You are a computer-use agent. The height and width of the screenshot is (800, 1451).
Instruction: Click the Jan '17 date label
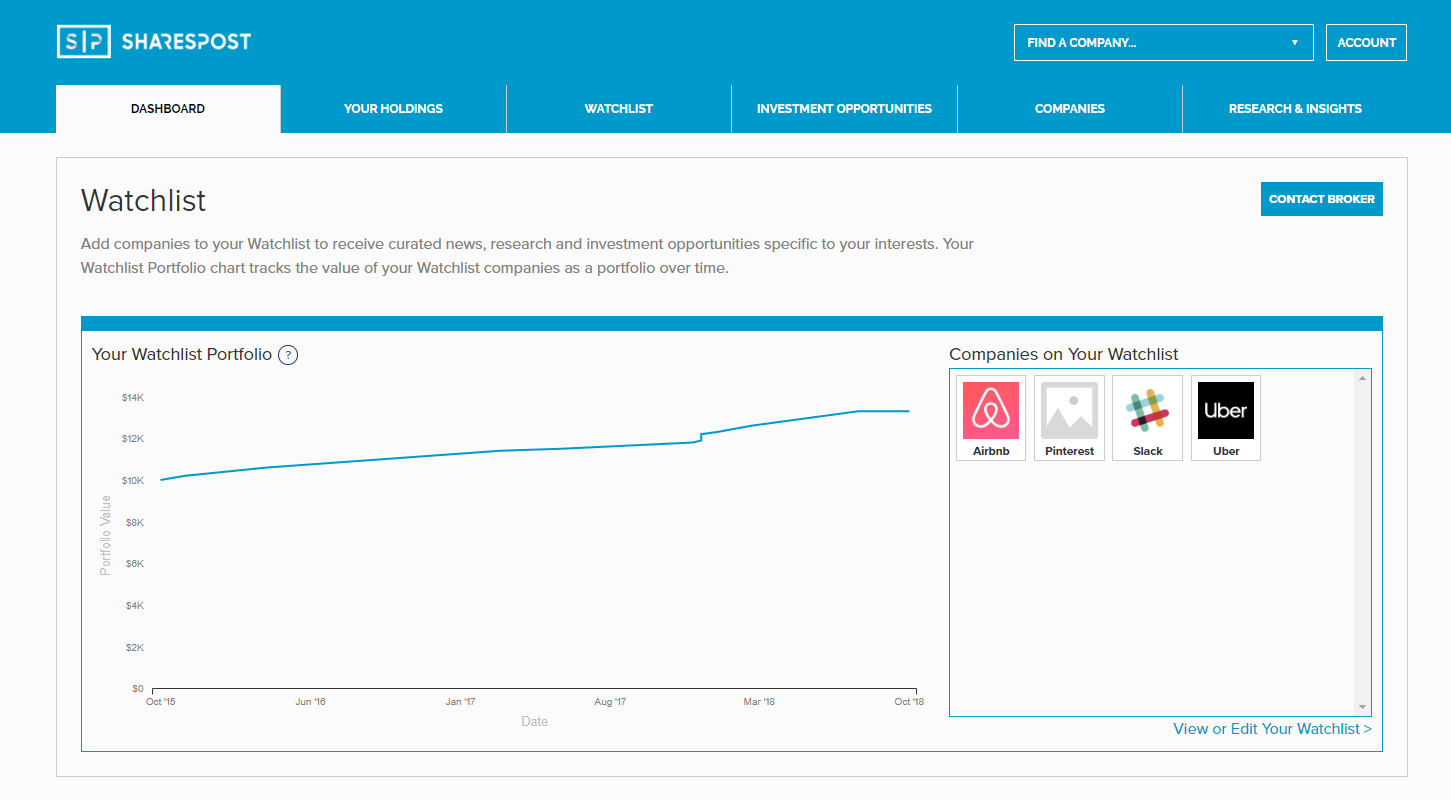pos(460,702)
